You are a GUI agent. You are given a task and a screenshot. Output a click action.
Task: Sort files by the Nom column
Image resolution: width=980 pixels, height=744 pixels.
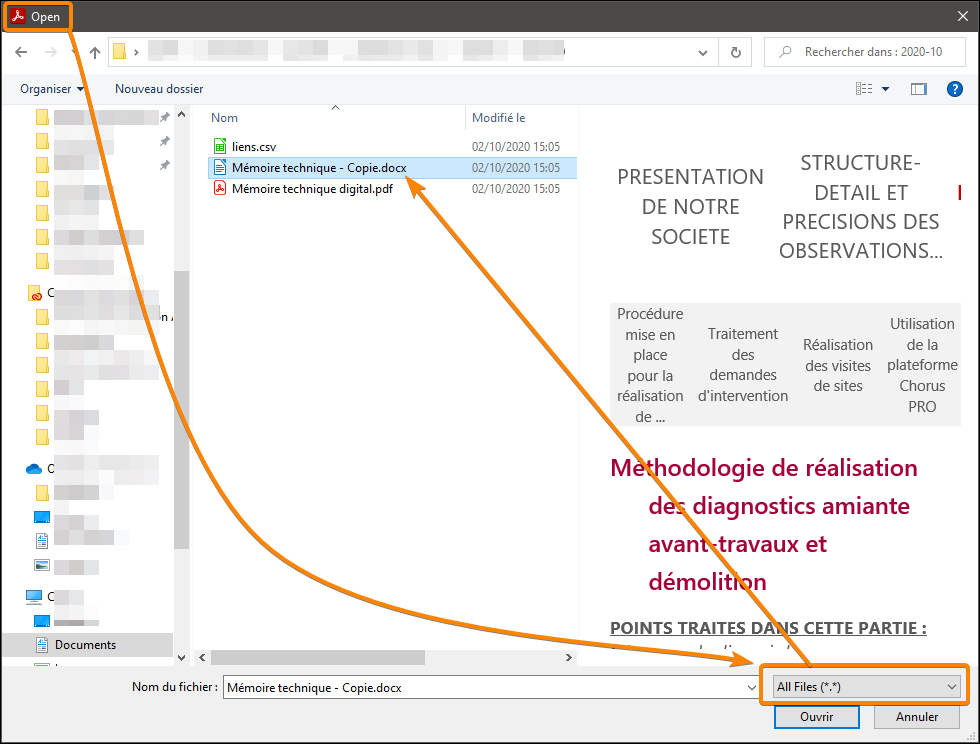click(224, 118)
